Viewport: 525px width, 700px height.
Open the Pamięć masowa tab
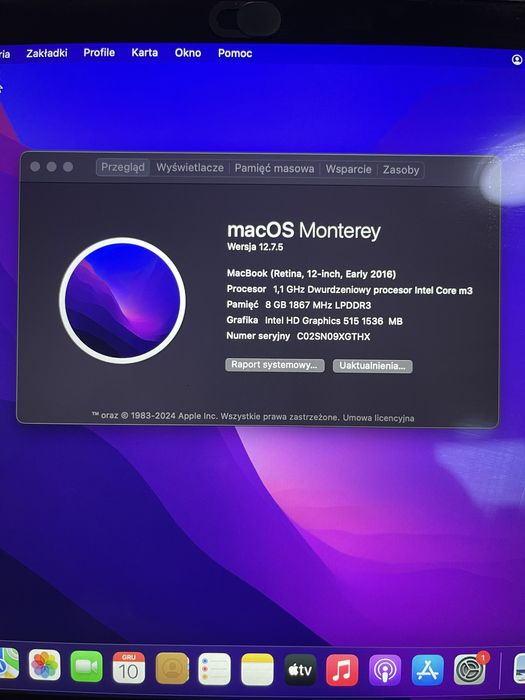tap(274, 169)
